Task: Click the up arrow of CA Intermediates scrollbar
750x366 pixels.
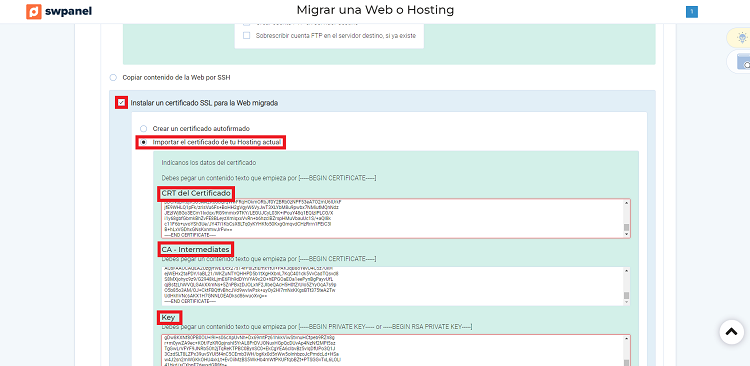Action: (x=627, y=271)
